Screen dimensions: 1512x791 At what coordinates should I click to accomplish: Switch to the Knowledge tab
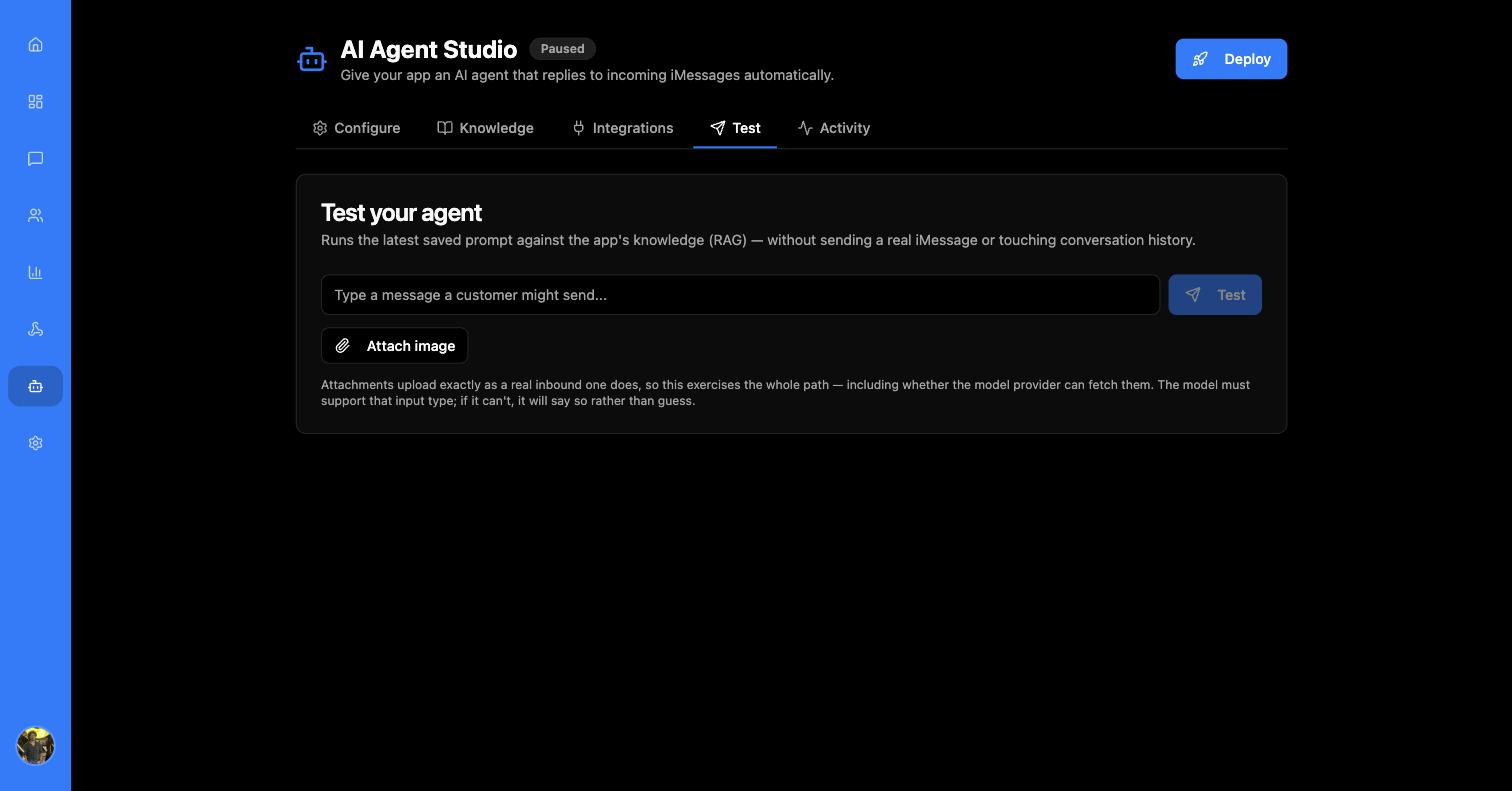485,128
